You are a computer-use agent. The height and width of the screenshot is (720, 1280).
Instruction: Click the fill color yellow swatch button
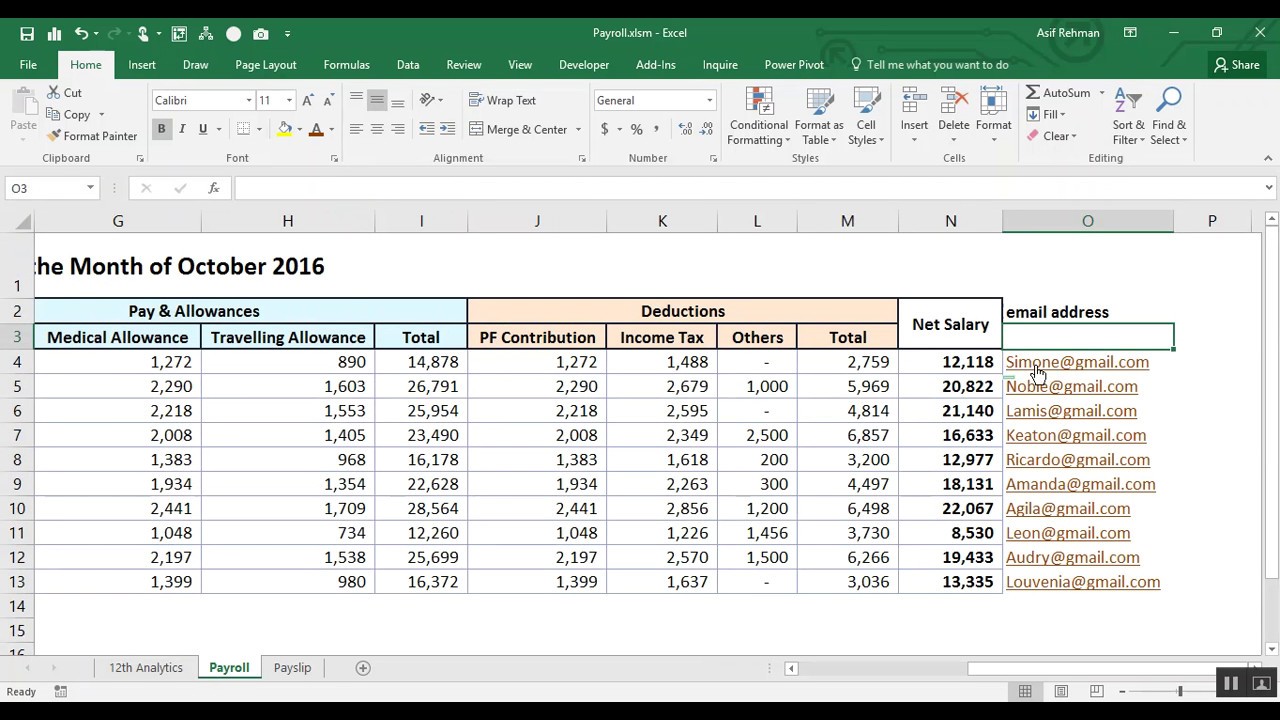(x=285, y=129)
